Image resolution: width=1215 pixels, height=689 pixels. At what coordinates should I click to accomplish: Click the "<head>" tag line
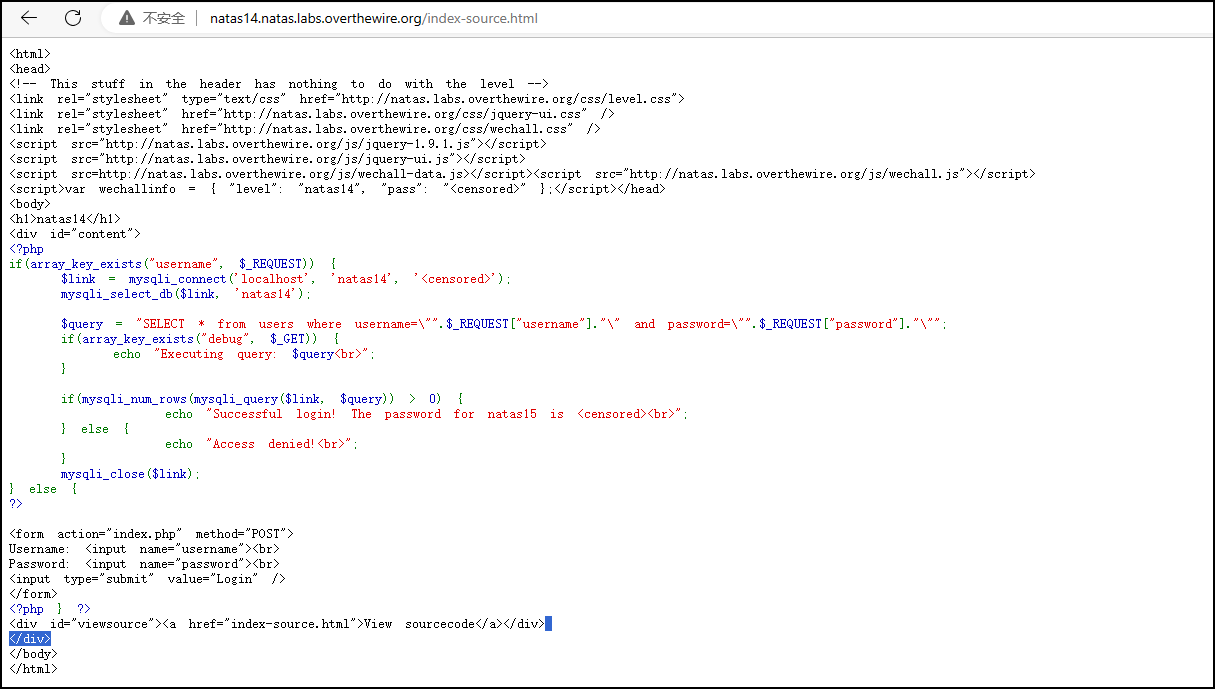(29, 69)
